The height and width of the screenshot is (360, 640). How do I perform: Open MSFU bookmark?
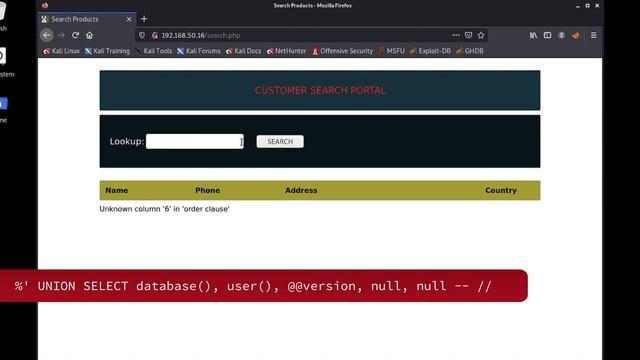pos(391,51)
